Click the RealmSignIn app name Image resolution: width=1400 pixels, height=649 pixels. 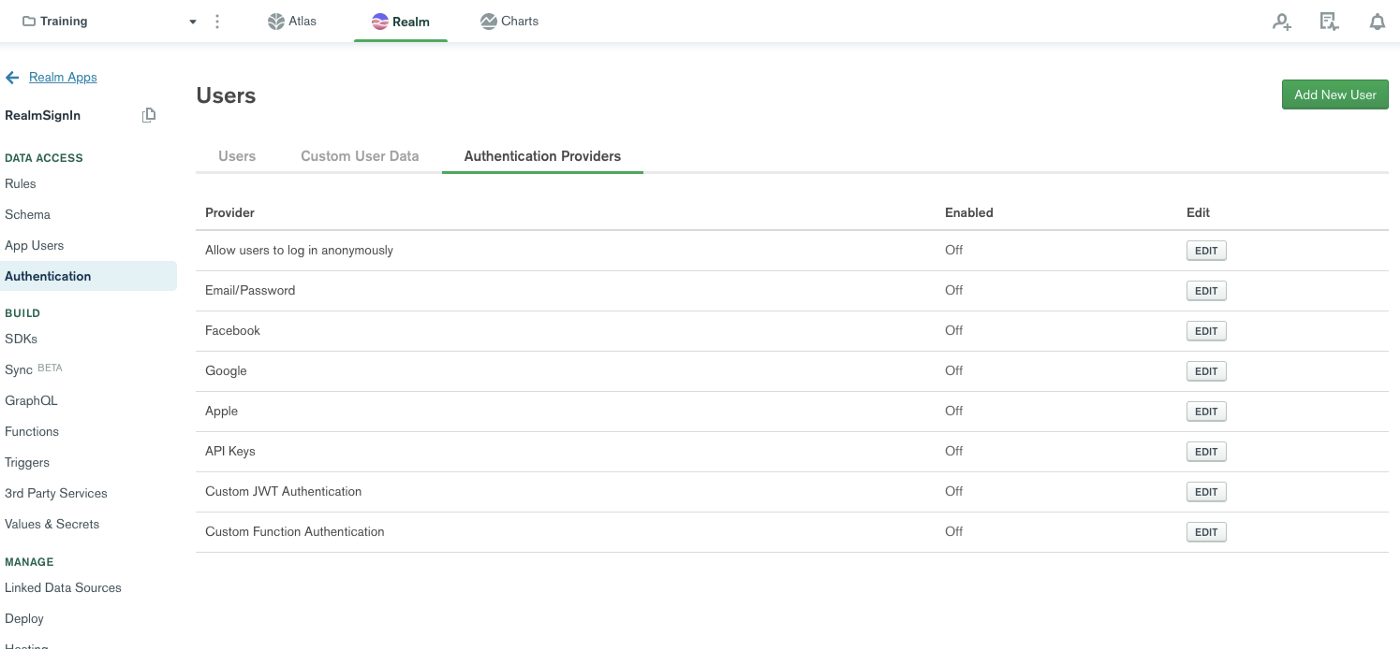pos(43,116)
